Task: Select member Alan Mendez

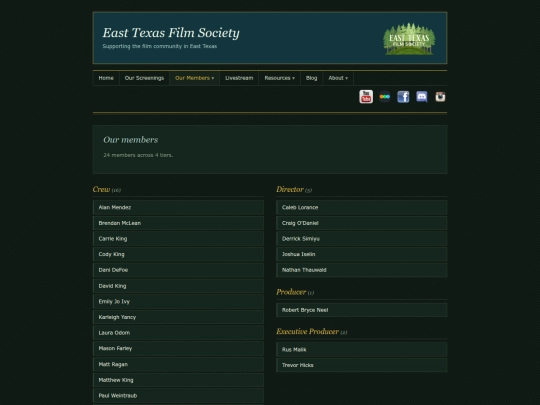Action: [x=178, y=207]
